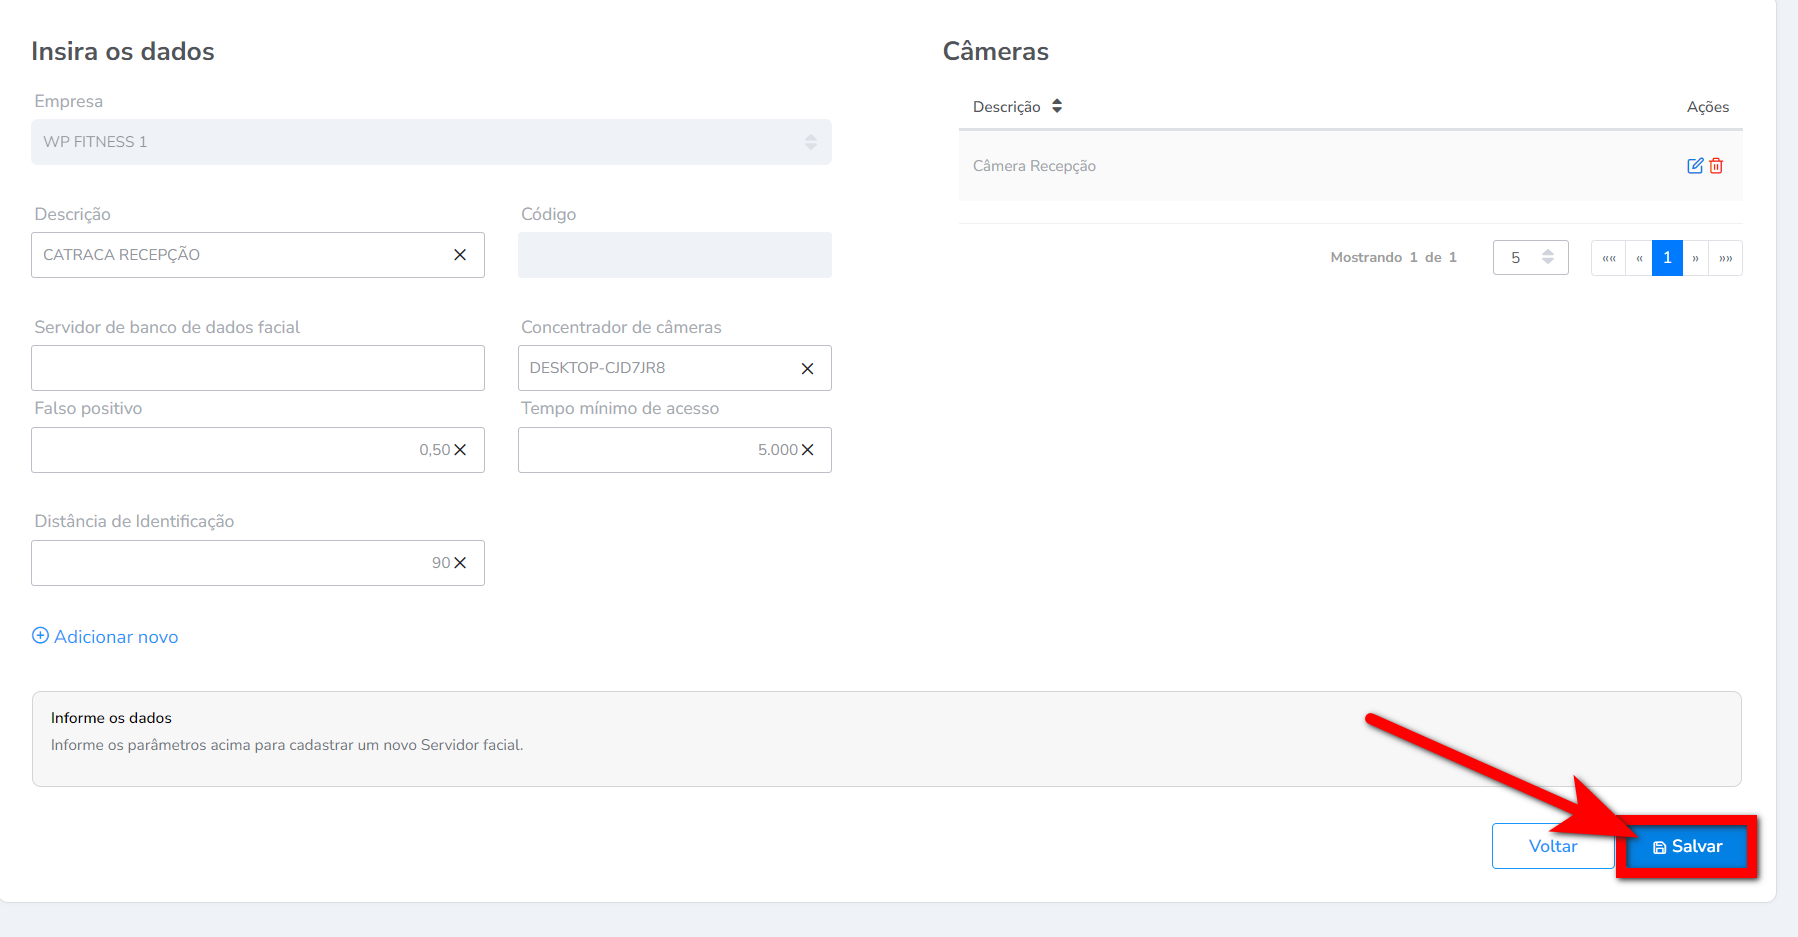Go to previous page of cameras

pyautogui.click(x=1639, y=258)
